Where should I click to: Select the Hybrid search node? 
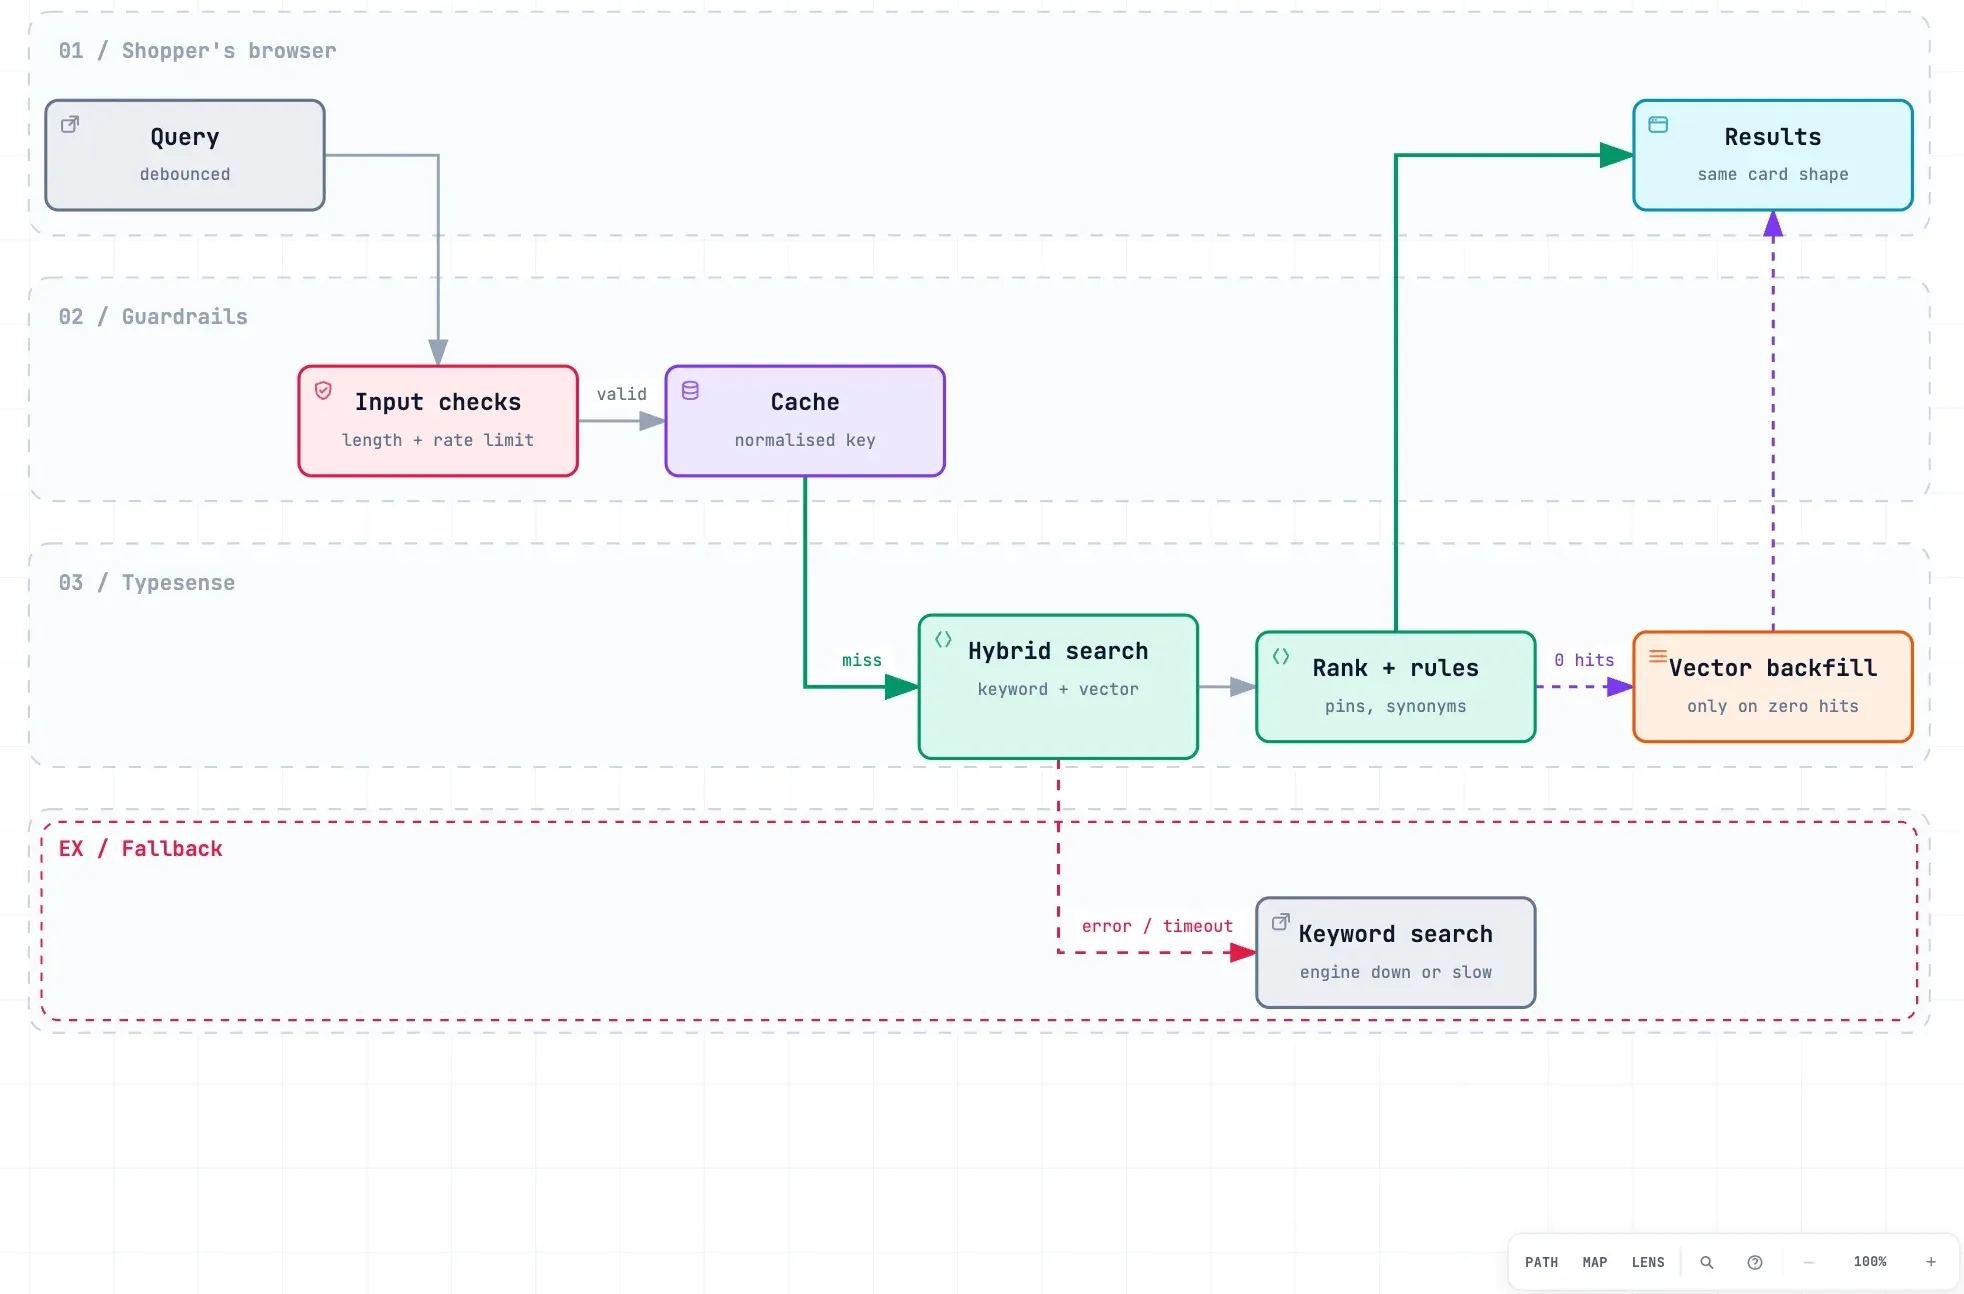coord(1058,687)
